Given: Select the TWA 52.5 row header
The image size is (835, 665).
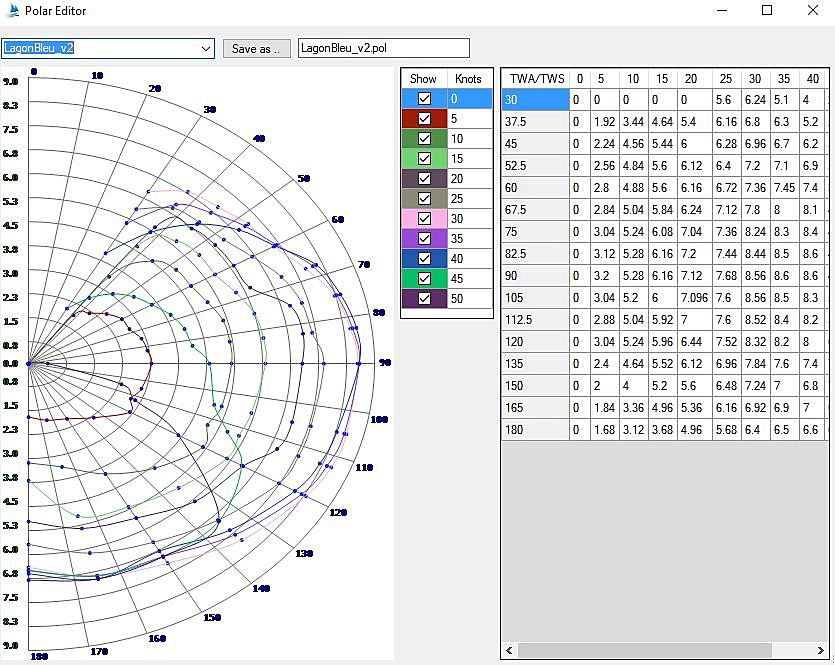Looking at the screenshot, I should tap(536, 166).
